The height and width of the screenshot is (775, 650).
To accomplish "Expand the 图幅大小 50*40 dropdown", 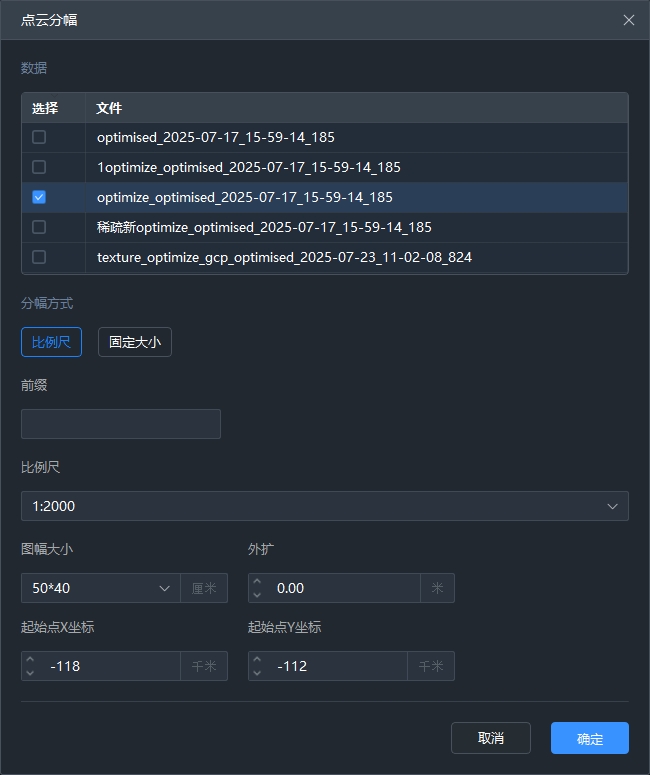I will 100,588.
